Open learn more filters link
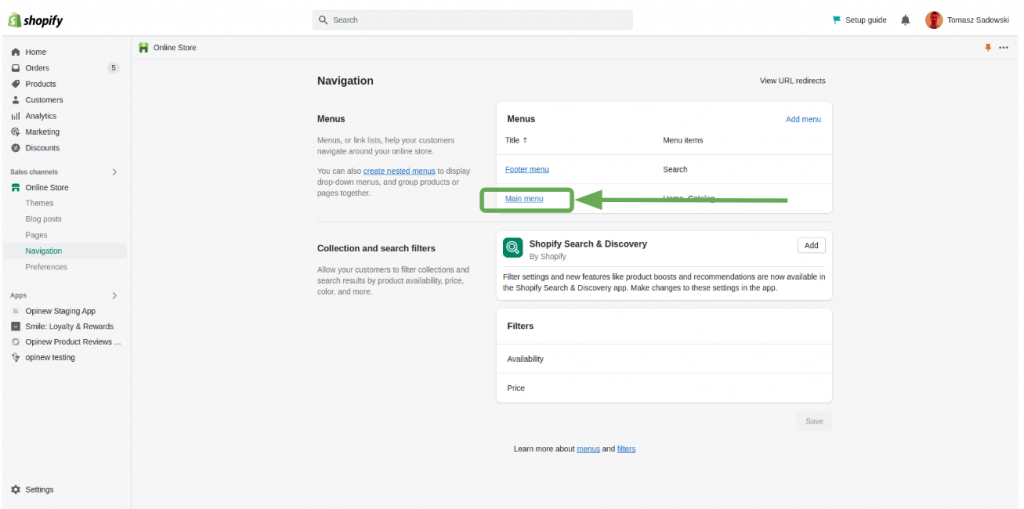1024x509 pixels. (x=626, y=449)
